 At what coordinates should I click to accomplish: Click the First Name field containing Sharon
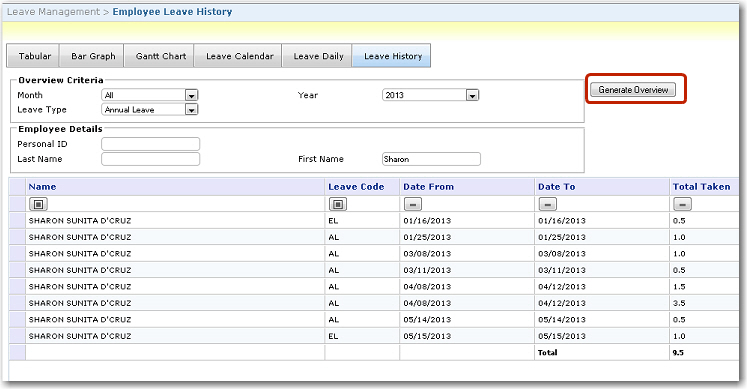(x=432, y=159)
